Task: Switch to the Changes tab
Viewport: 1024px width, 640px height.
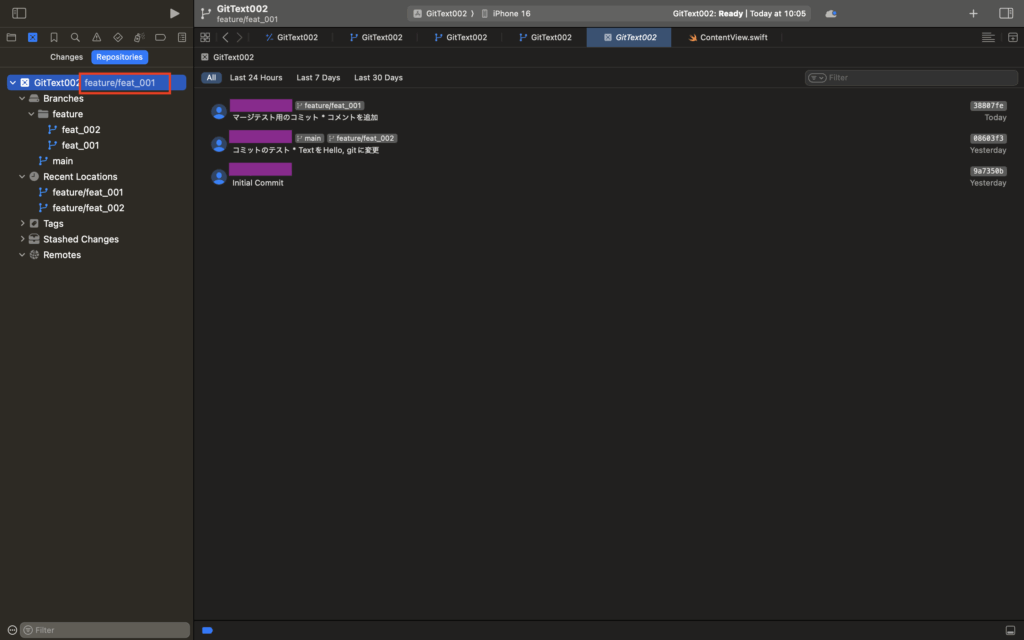Action: point(67,57)
